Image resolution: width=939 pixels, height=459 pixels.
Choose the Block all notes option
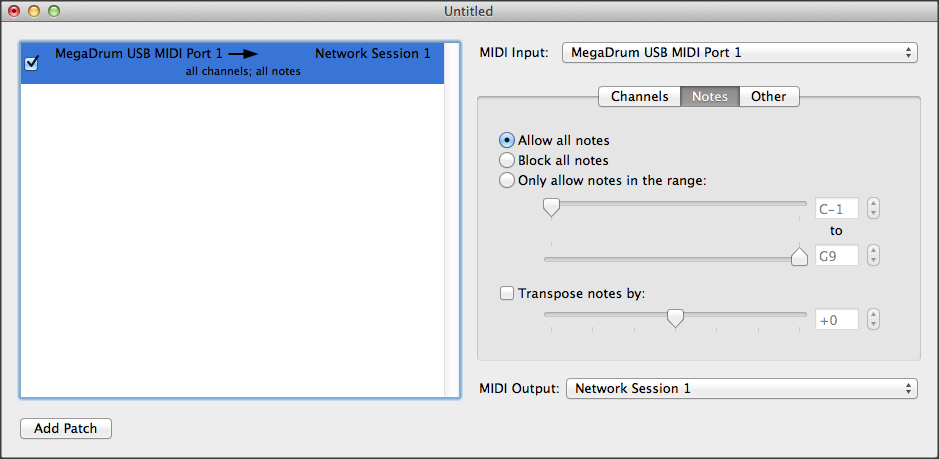click(x=507, y=160)
